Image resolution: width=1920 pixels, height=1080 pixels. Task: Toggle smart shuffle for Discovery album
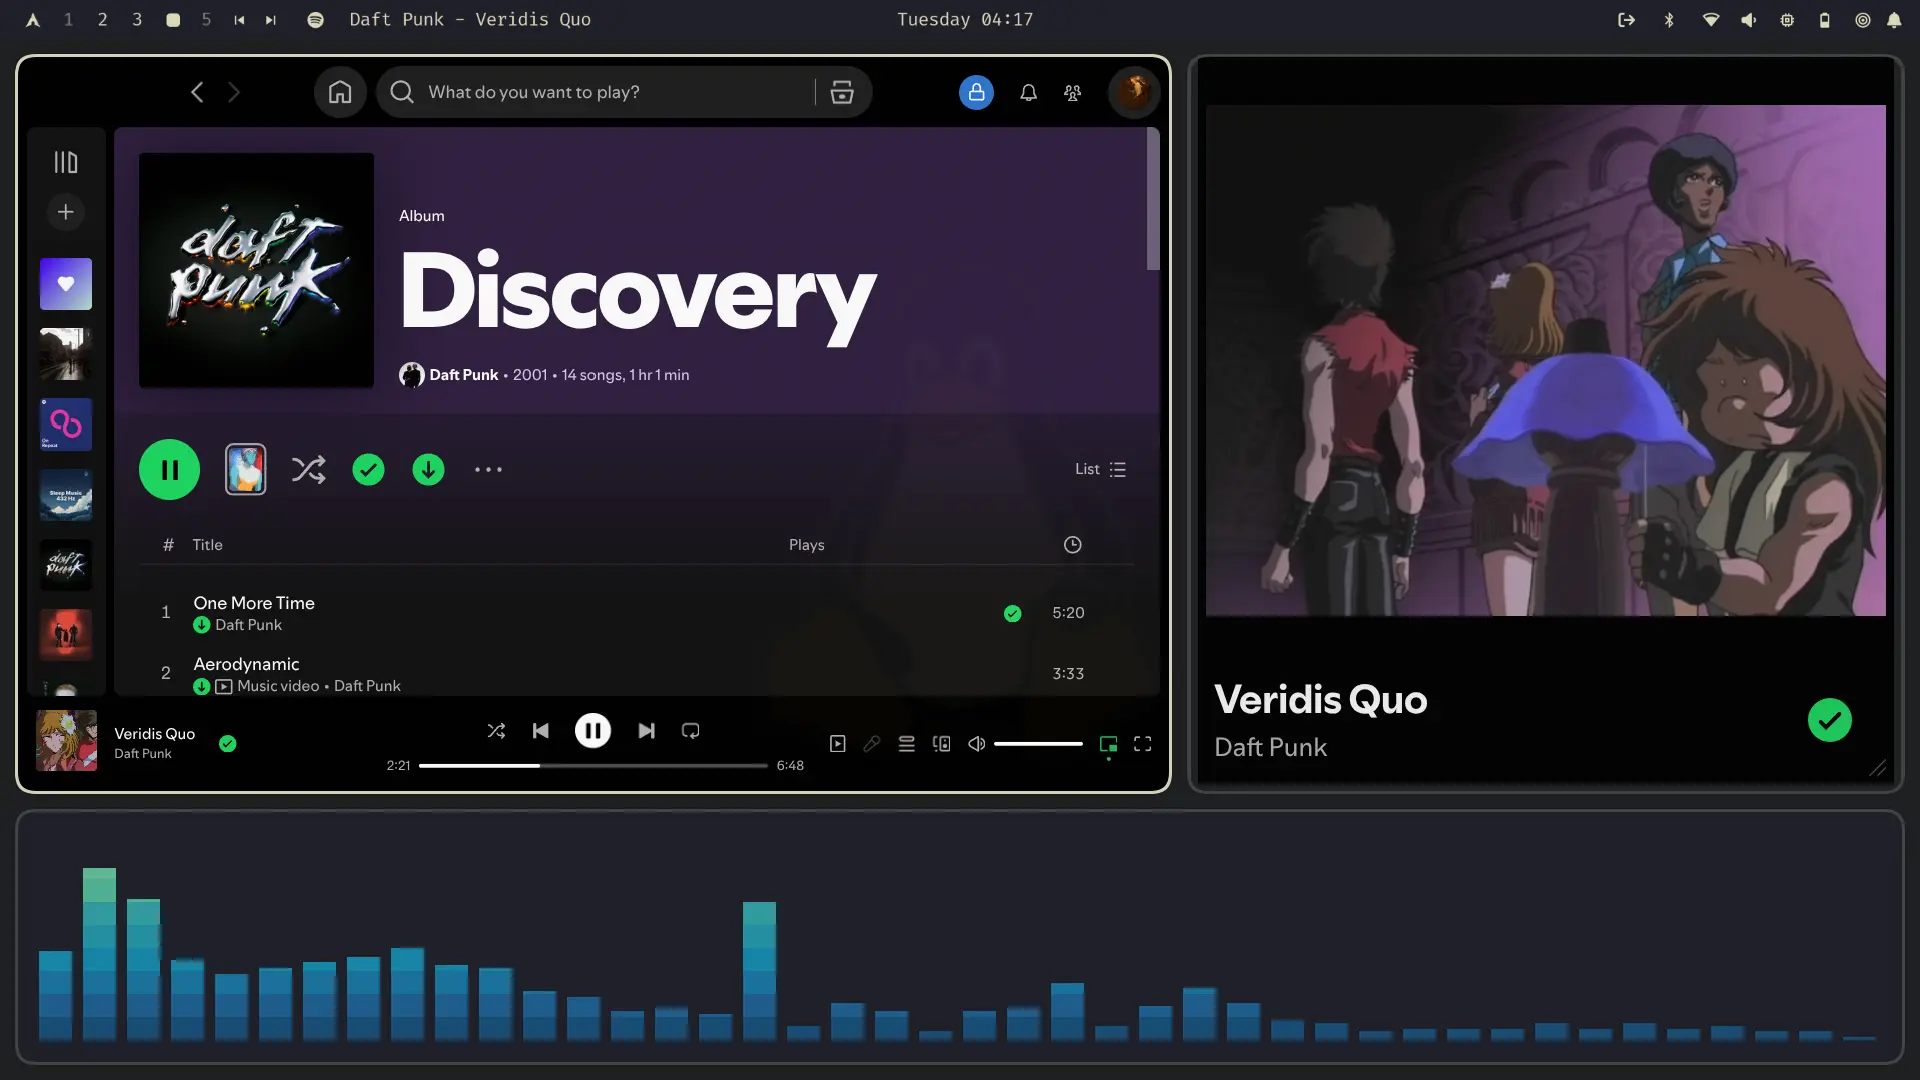[308, 470]
